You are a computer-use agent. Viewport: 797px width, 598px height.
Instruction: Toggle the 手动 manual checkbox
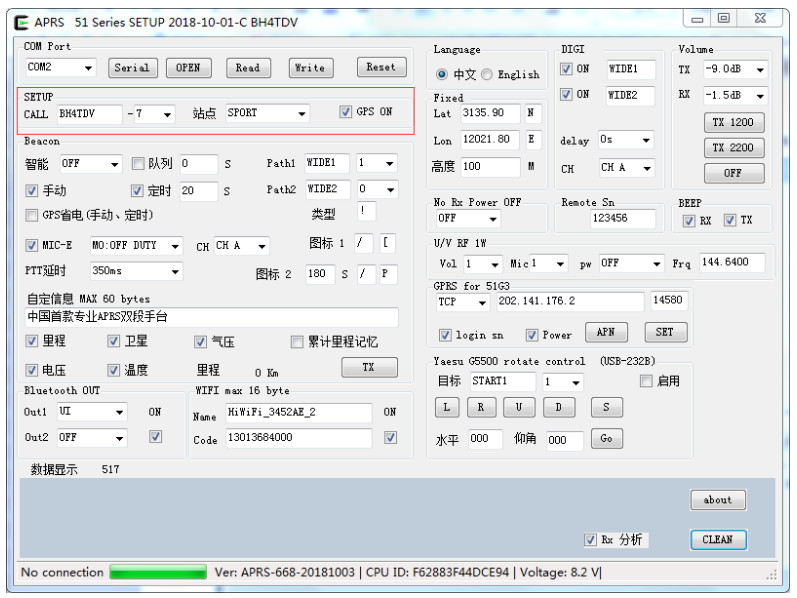pos(32,191)
